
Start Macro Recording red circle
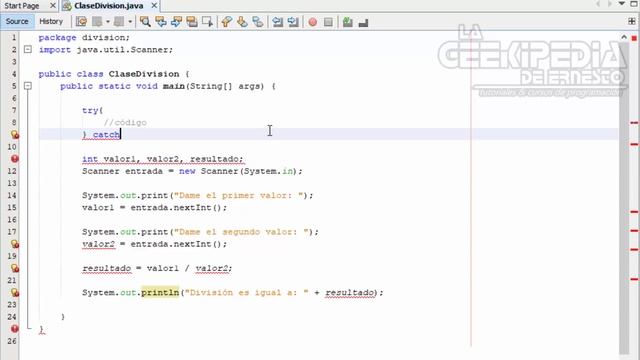tap(313, 22)
